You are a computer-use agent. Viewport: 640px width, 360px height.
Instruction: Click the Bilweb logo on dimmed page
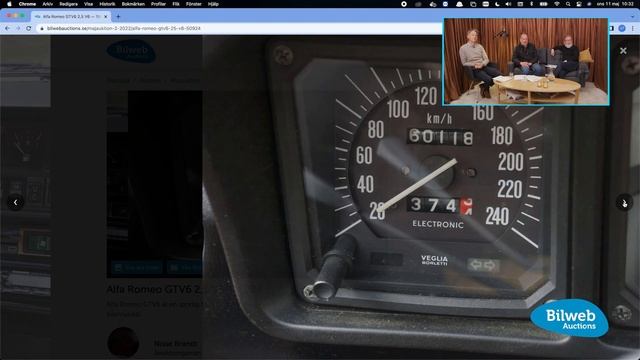(x=131, y=51)
